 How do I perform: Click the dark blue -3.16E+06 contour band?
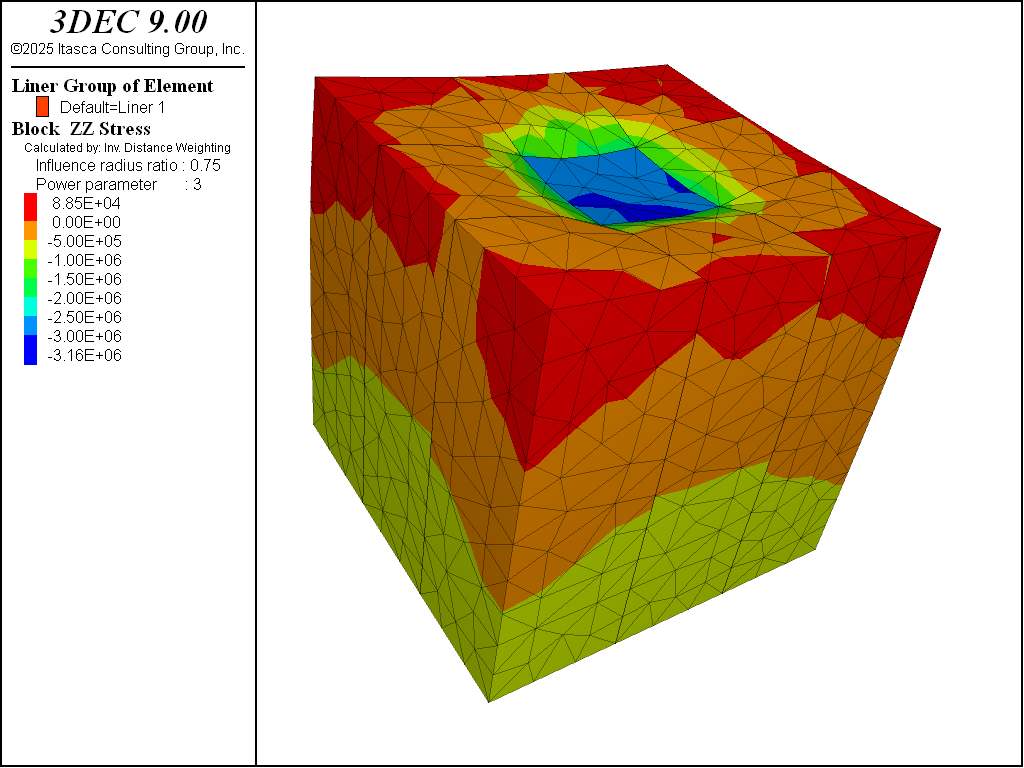pos(31,350)
